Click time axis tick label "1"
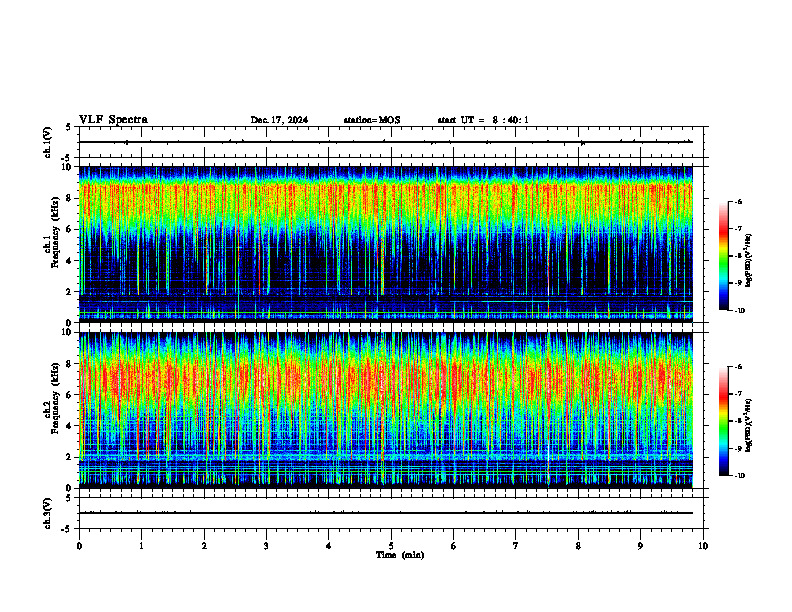This screenshot has height=612, width=792. (x=141, y=546)
